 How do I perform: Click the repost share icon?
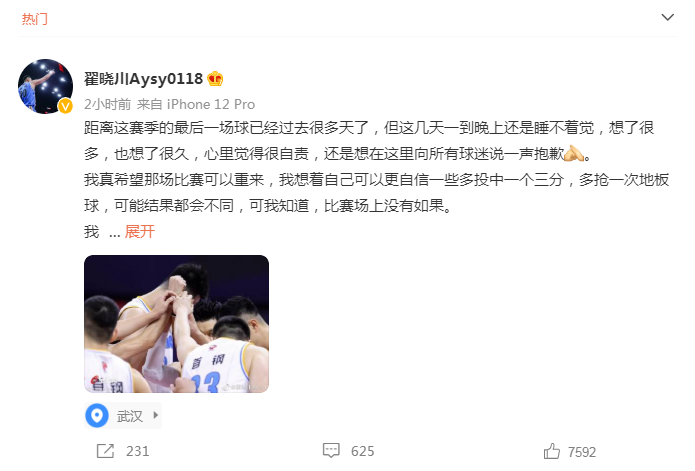click(105, 451)
